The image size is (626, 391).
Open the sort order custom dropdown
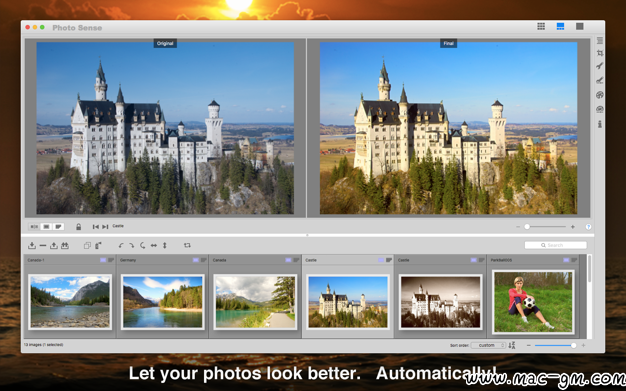[x=488, y=345]
